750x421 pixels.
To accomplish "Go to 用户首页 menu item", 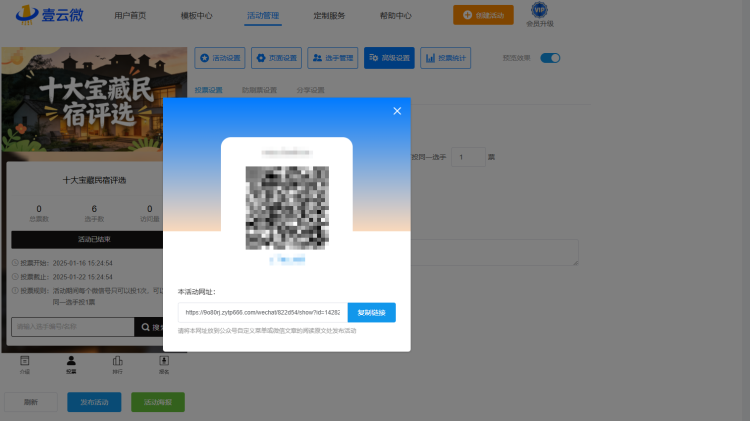I will coord(130,15).
